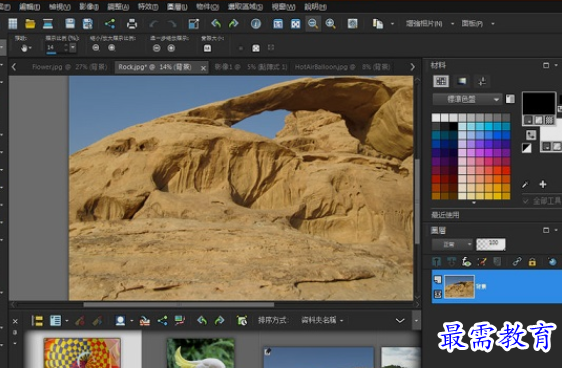Select the Zoom In magnifier in main toolbar

330,24
